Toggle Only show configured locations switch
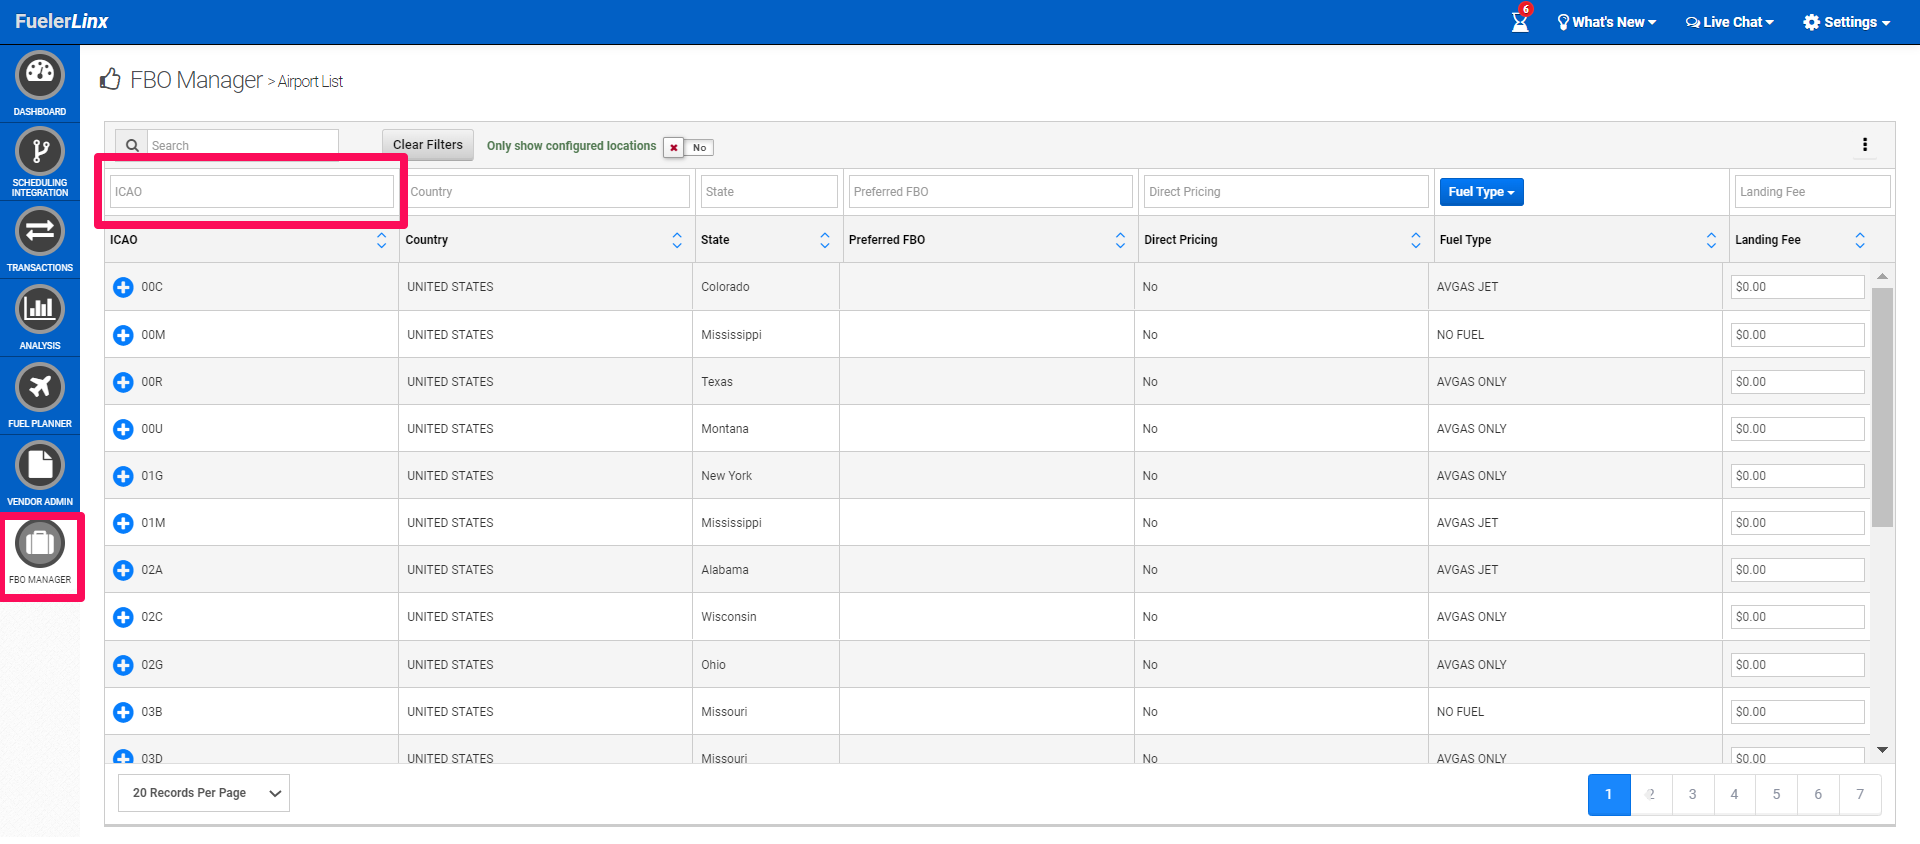Viewport: 1920px width, 844px height. tap(688, 147)
